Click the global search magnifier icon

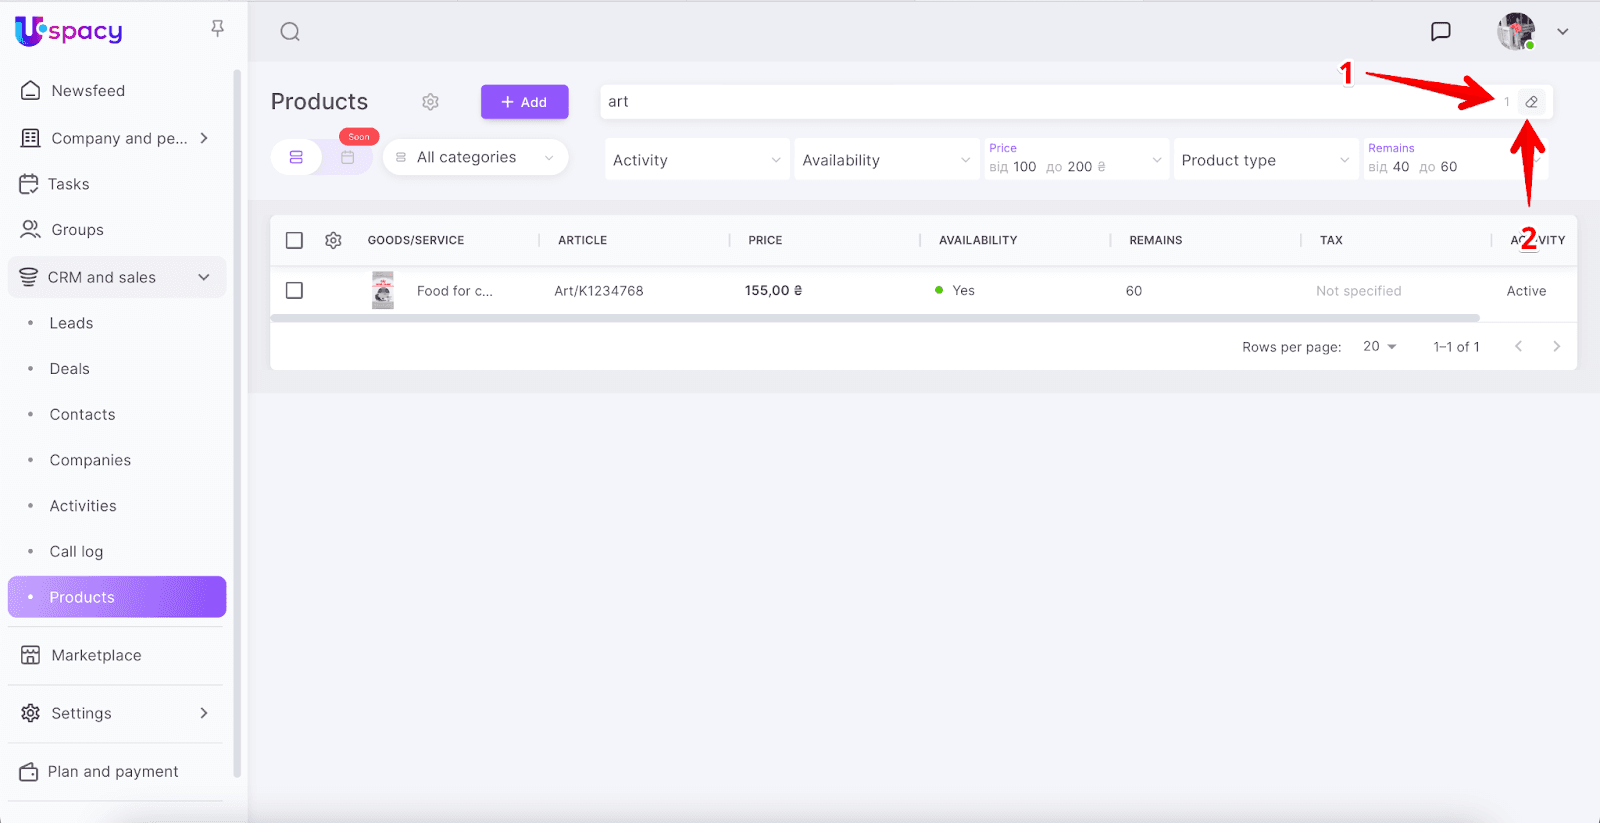[290, 32]
